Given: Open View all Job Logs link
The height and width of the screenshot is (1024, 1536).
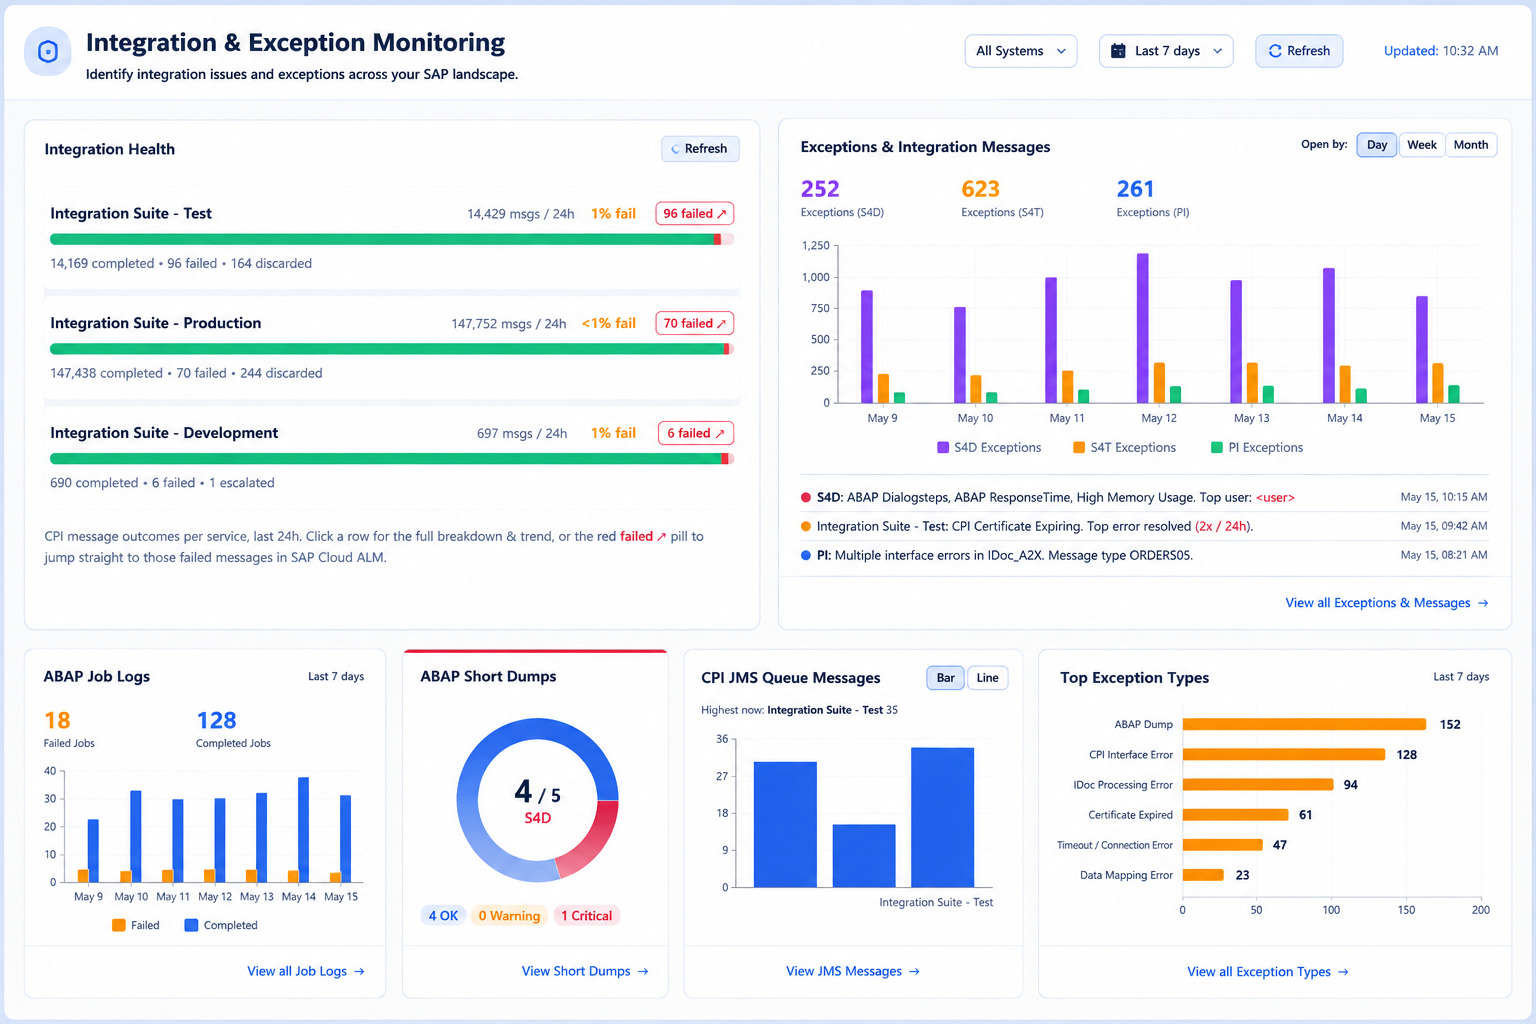Looking at the screenshot, I should point(306,972).
